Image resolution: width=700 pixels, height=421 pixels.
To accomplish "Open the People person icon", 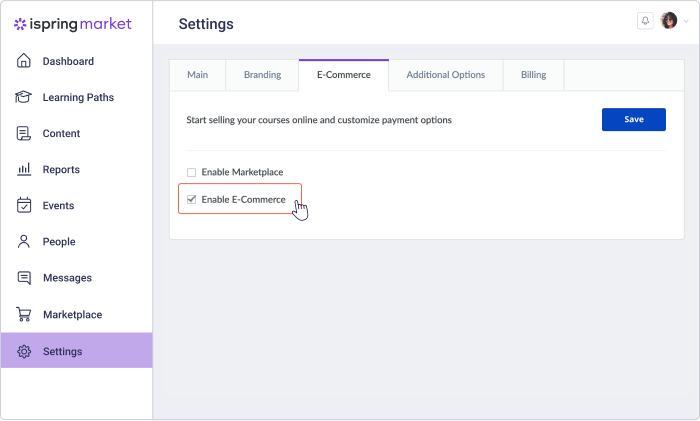I will pyautogui.click(x=24, y=242).
